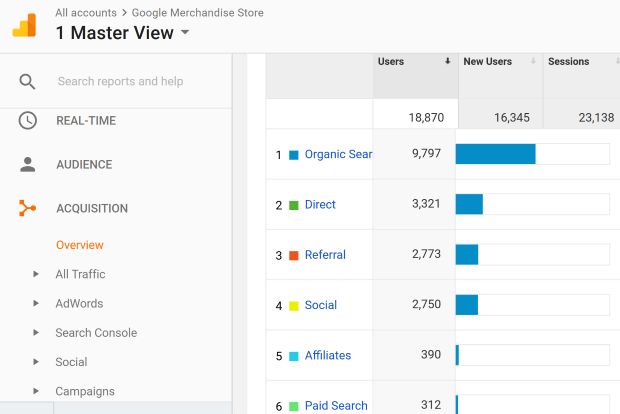Click the Organic Search value 9,797
The image size is (620, 414).
click(426, 153)
